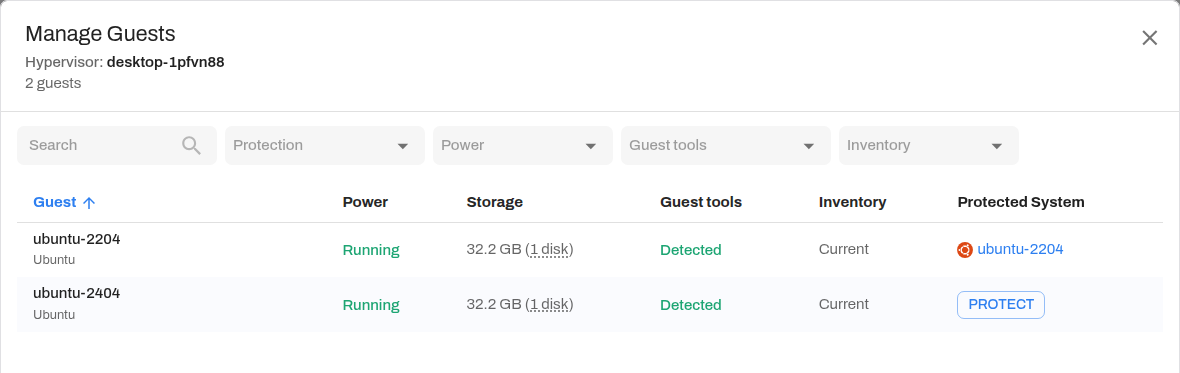Expand the Inventory filter dropdown
This screenshot has width=1180, height=373.
point(929,145)
